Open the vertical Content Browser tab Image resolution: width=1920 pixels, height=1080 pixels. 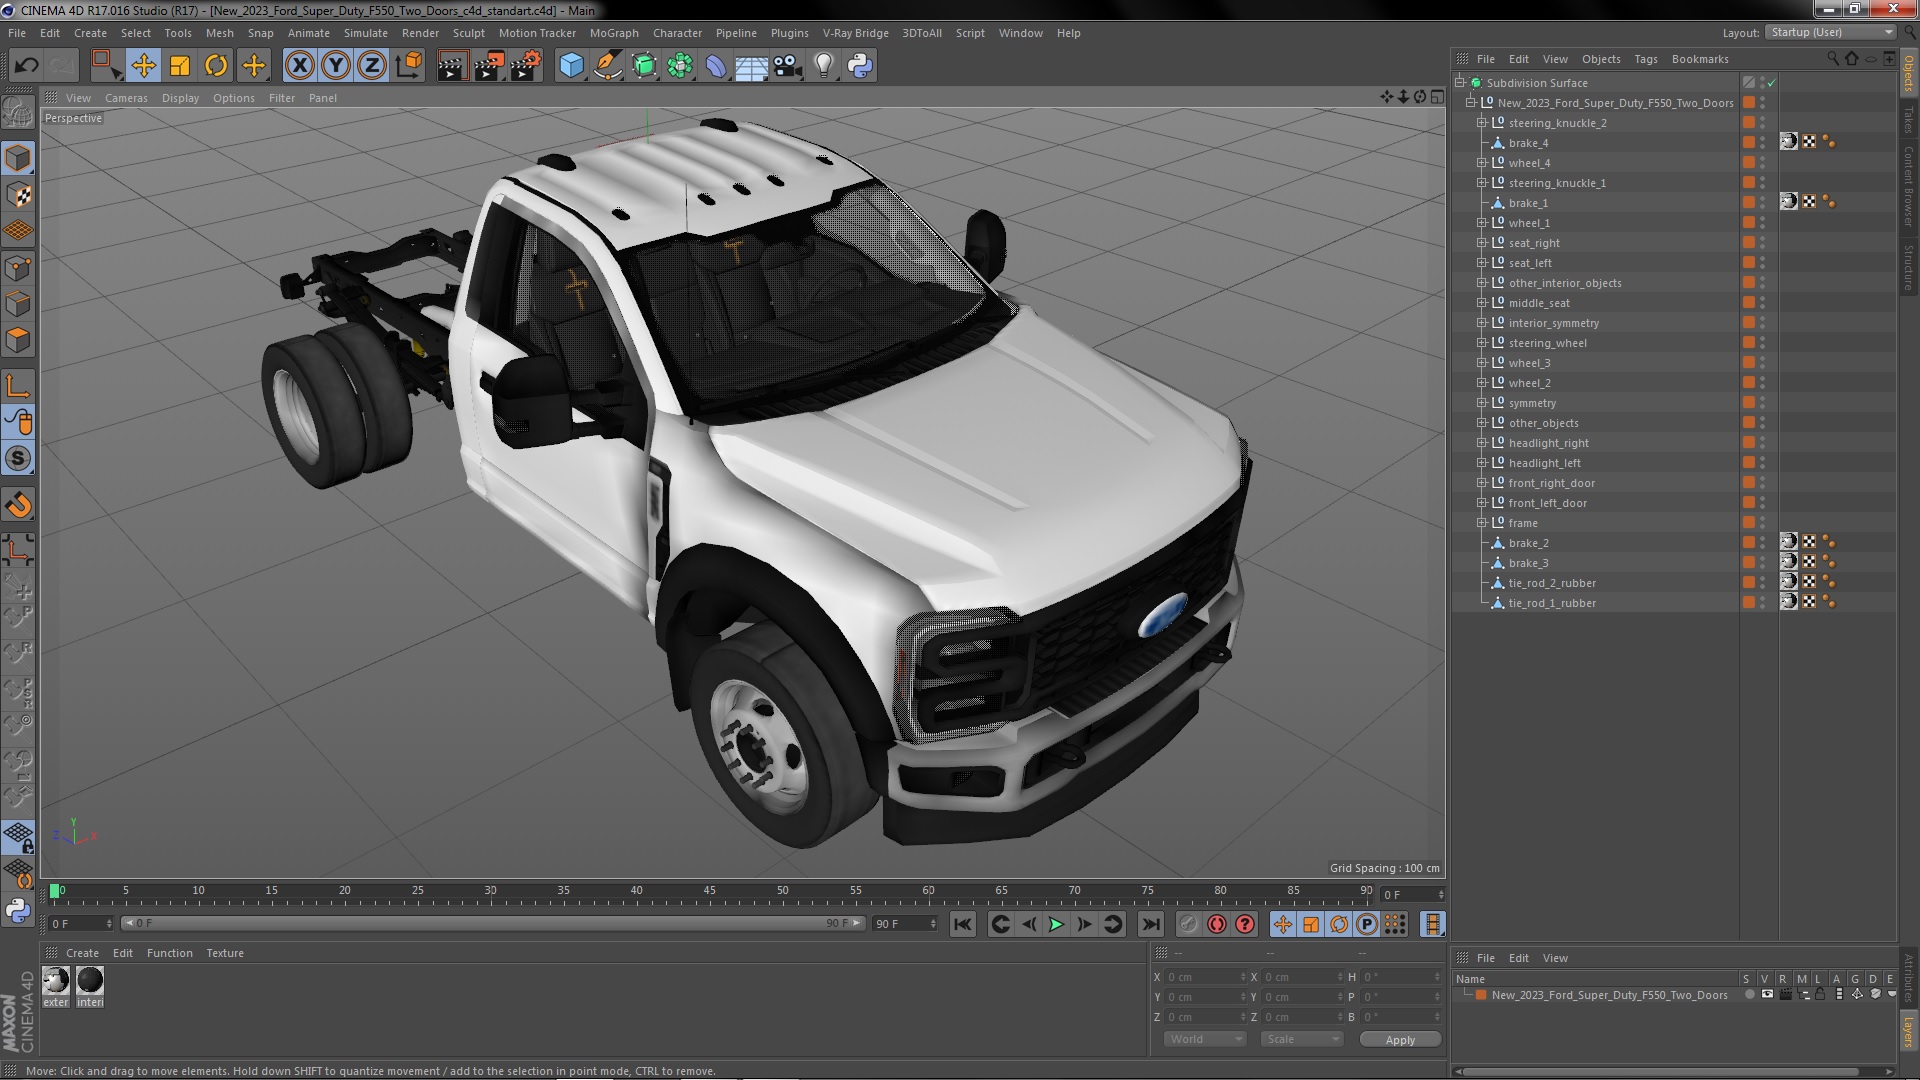click(1908, 186)
